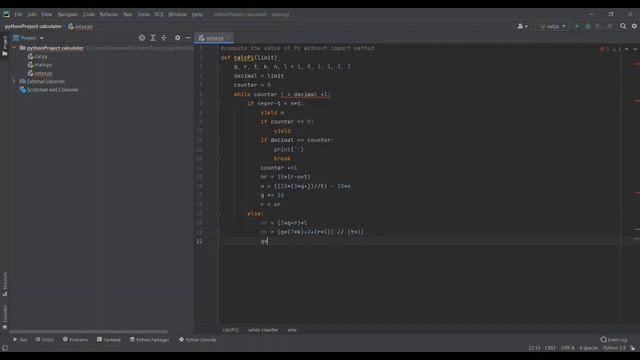Click the Stop icon in the toolbar
Viewport: 640px width, 360px height.
(x=610, y=26)
